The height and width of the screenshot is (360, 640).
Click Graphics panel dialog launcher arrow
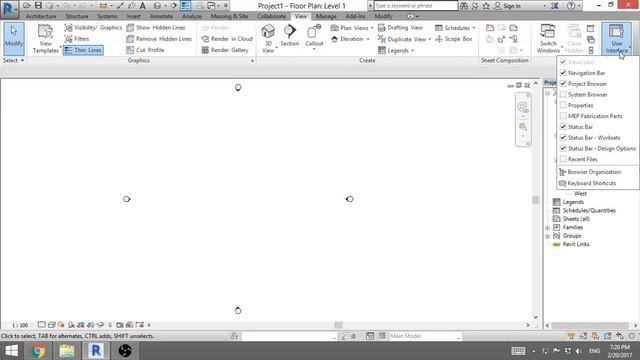[x=252, y=61]
